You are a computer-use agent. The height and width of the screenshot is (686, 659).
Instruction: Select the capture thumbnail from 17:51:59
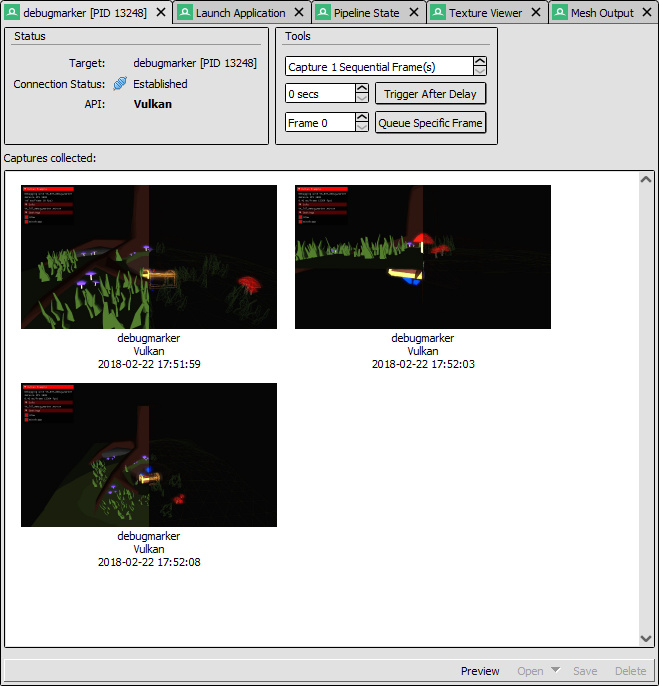[x=149, y=257]
